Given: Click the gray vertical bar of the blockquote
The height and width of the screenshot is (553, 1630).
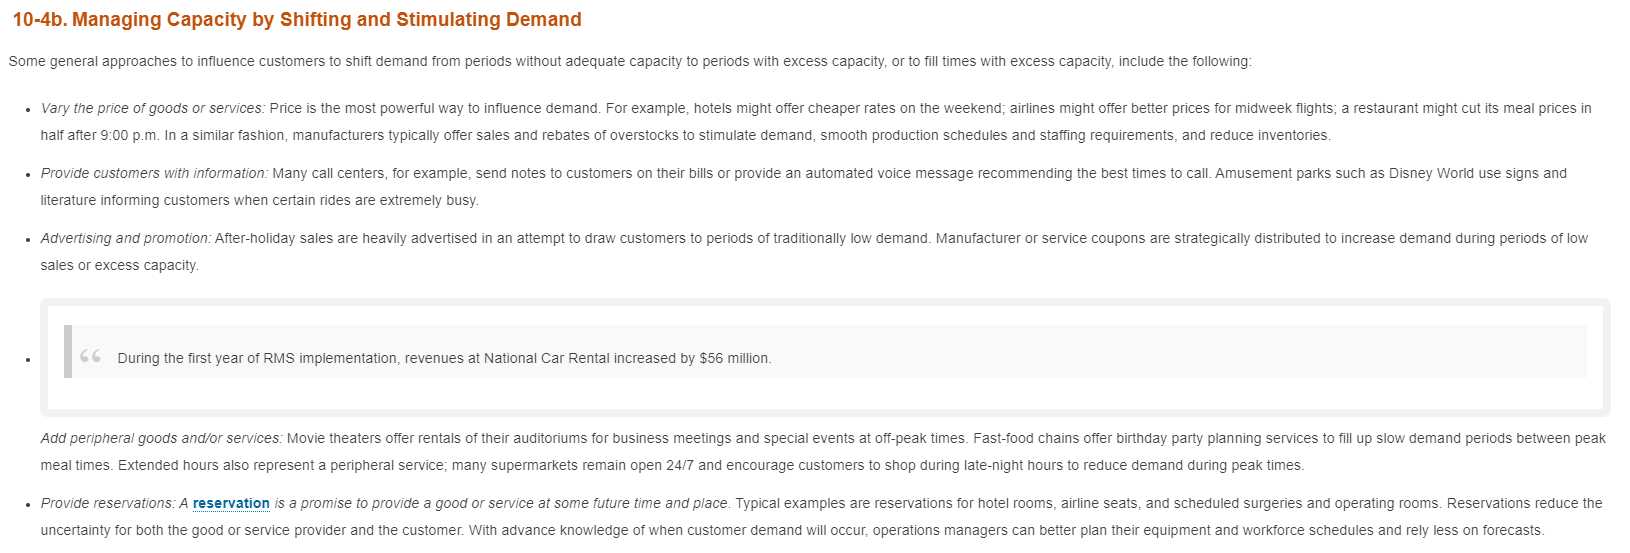Looking at the screenshot, I should [x=68, y=352].
